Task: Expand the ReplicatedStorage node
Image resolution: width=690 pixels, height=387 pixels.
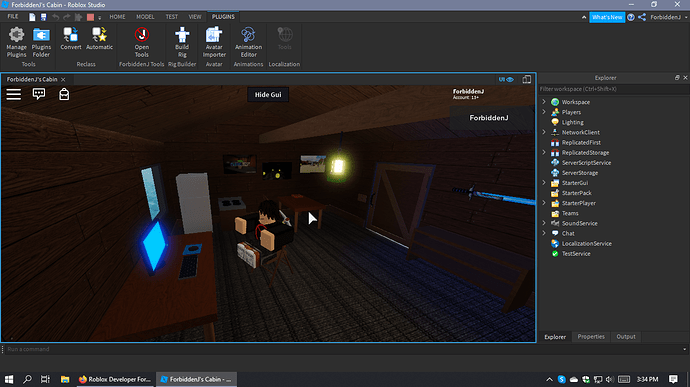Action: coord(544,152)
